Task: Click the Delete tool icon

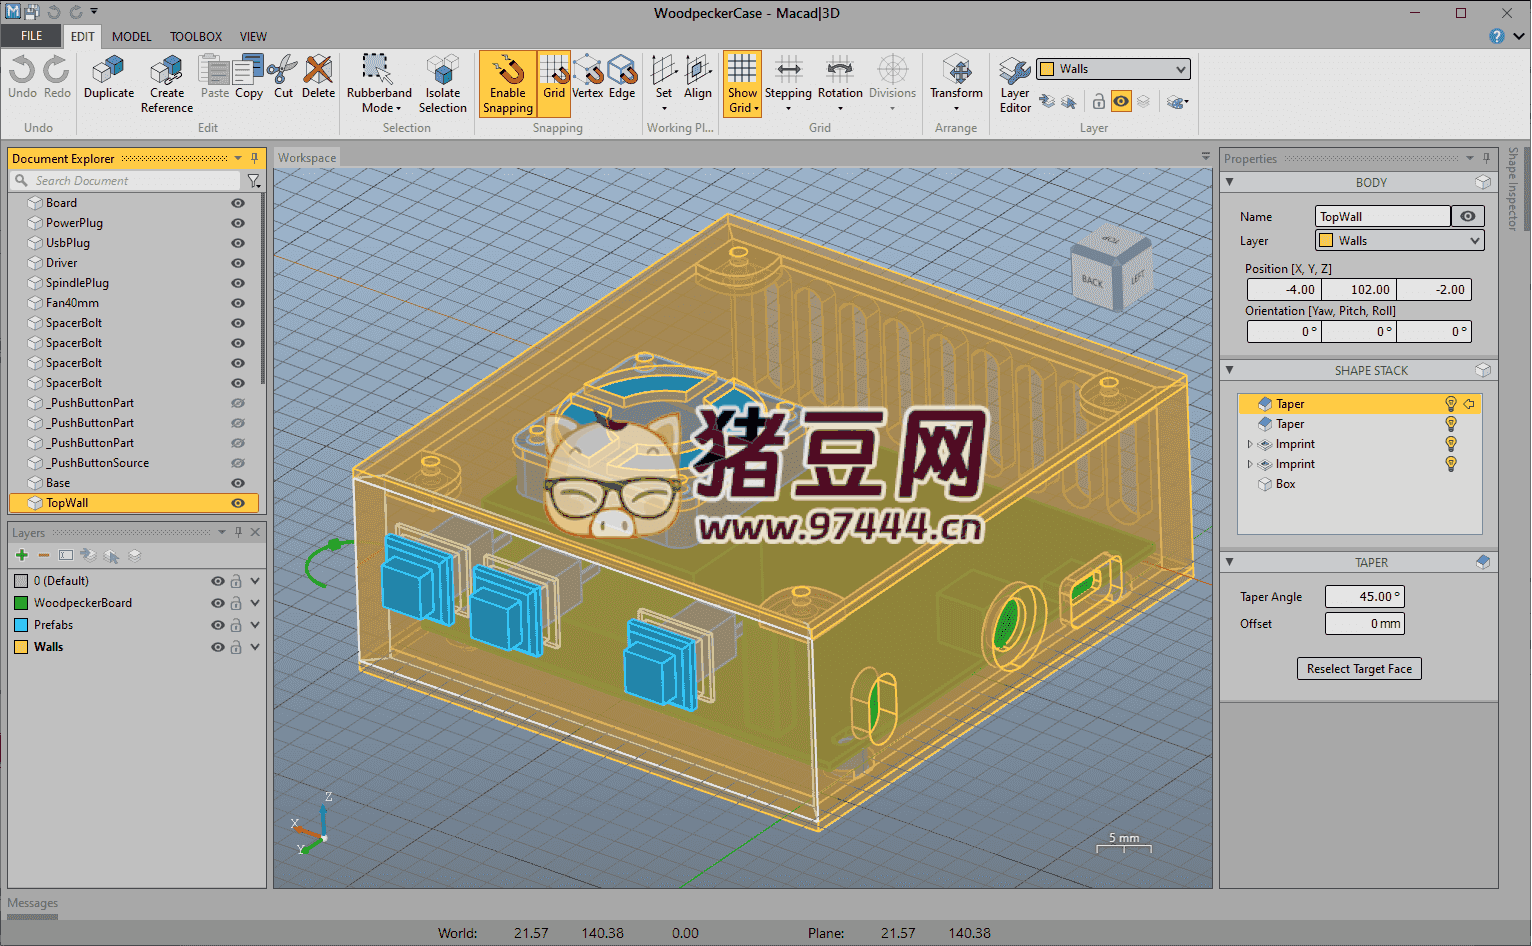Action: [318, 71]
